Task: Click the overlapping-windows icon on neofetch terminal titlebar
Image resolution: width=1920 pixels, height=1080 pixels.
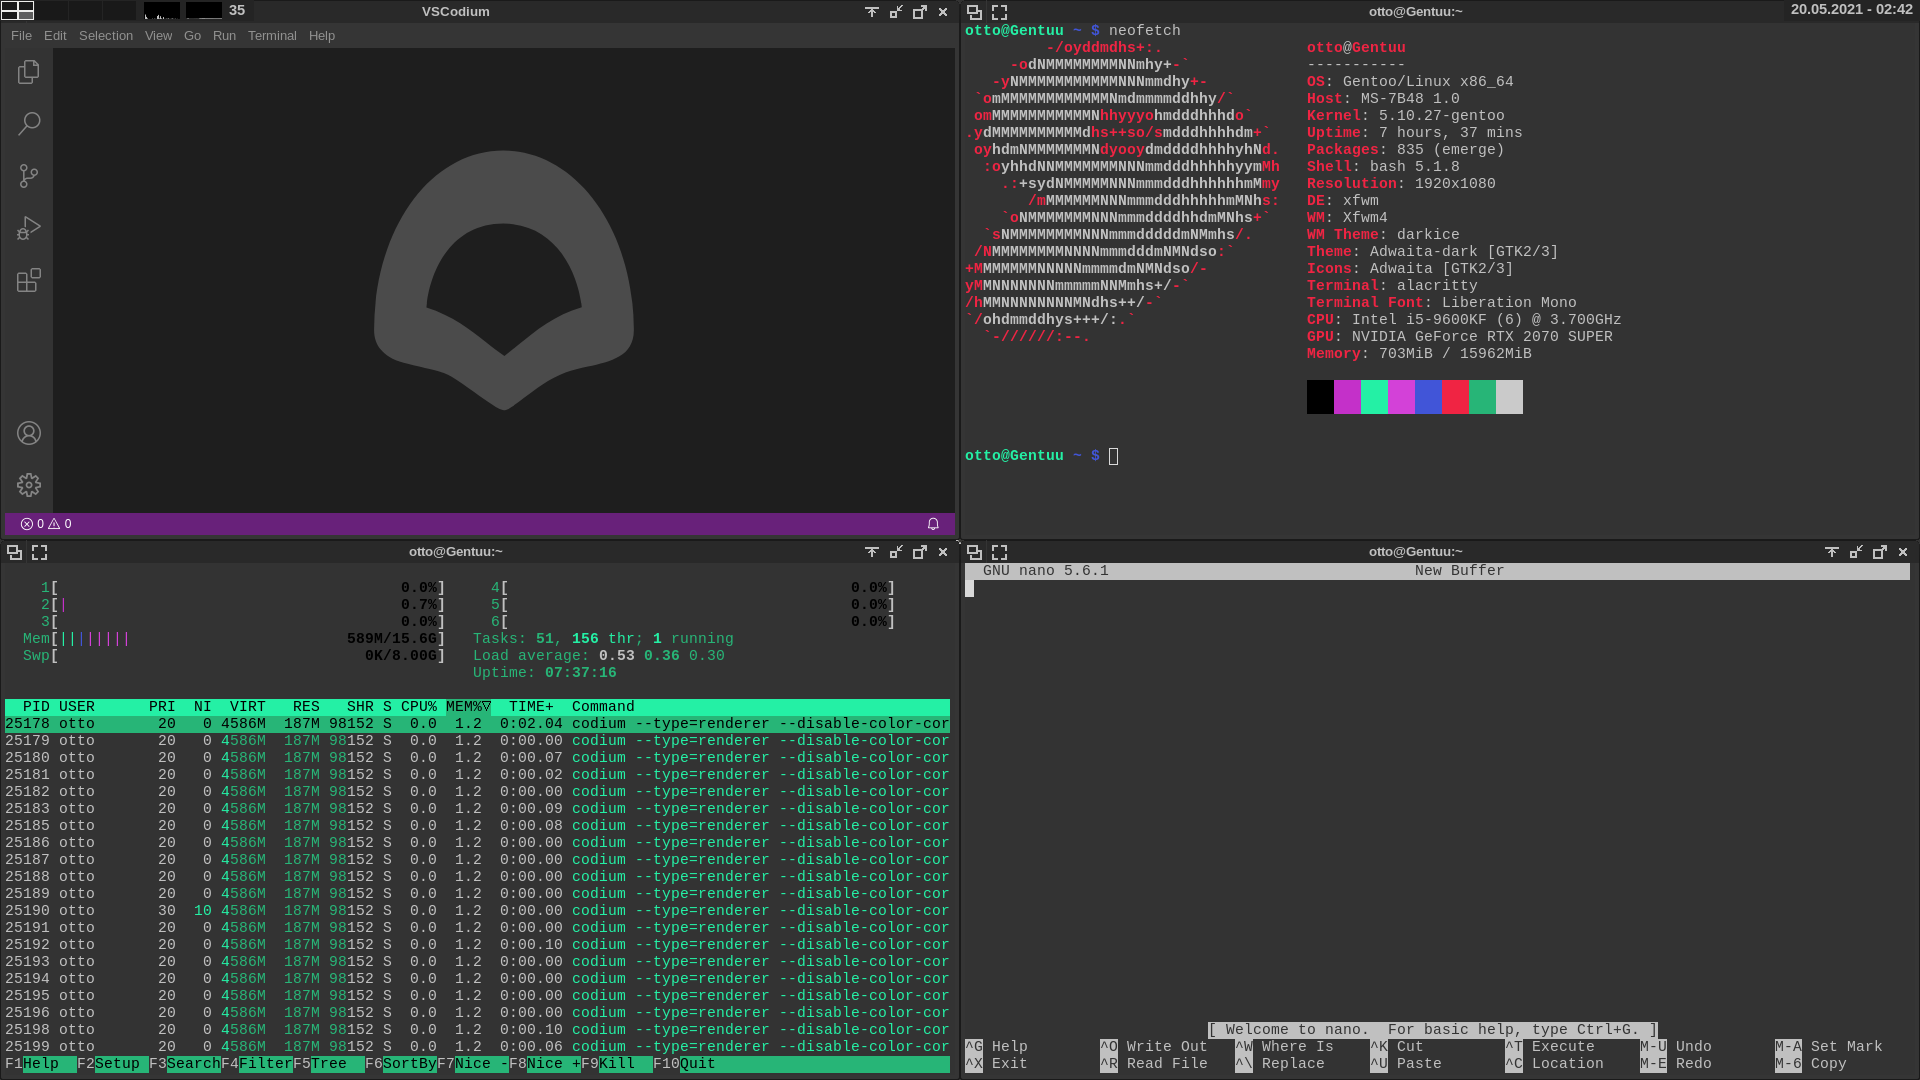Action: click(x=974, y=12)
